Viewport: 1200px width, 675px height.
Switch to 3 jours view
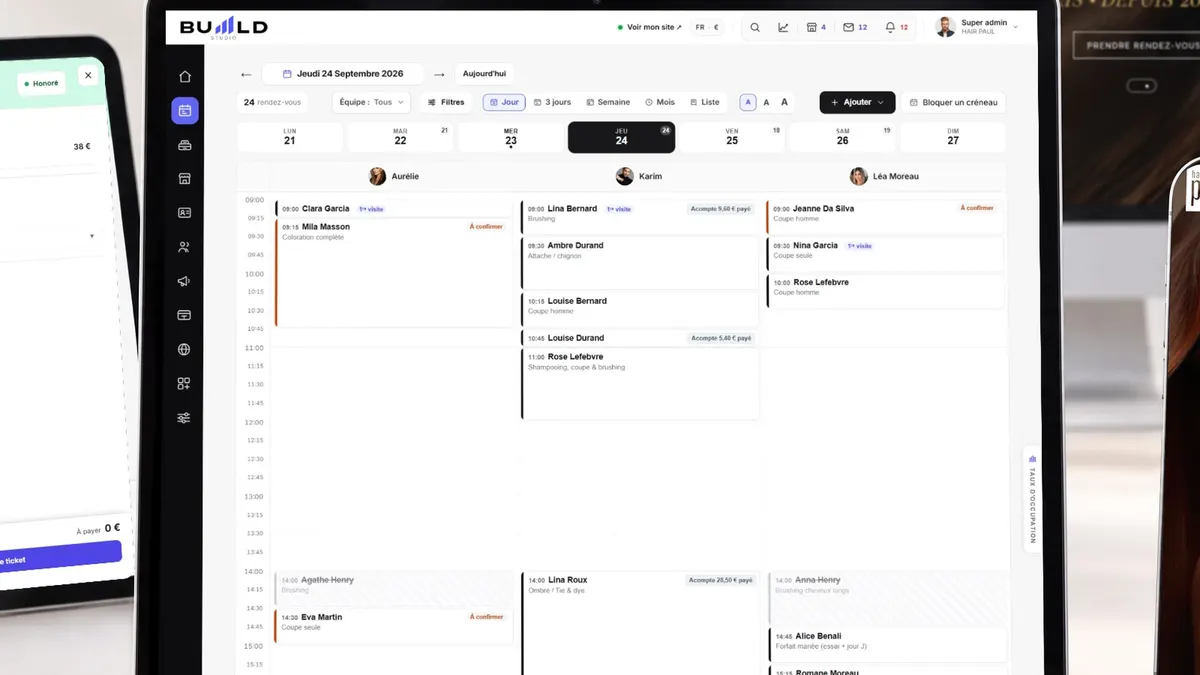pyautogui.click(x=552, y=102)
